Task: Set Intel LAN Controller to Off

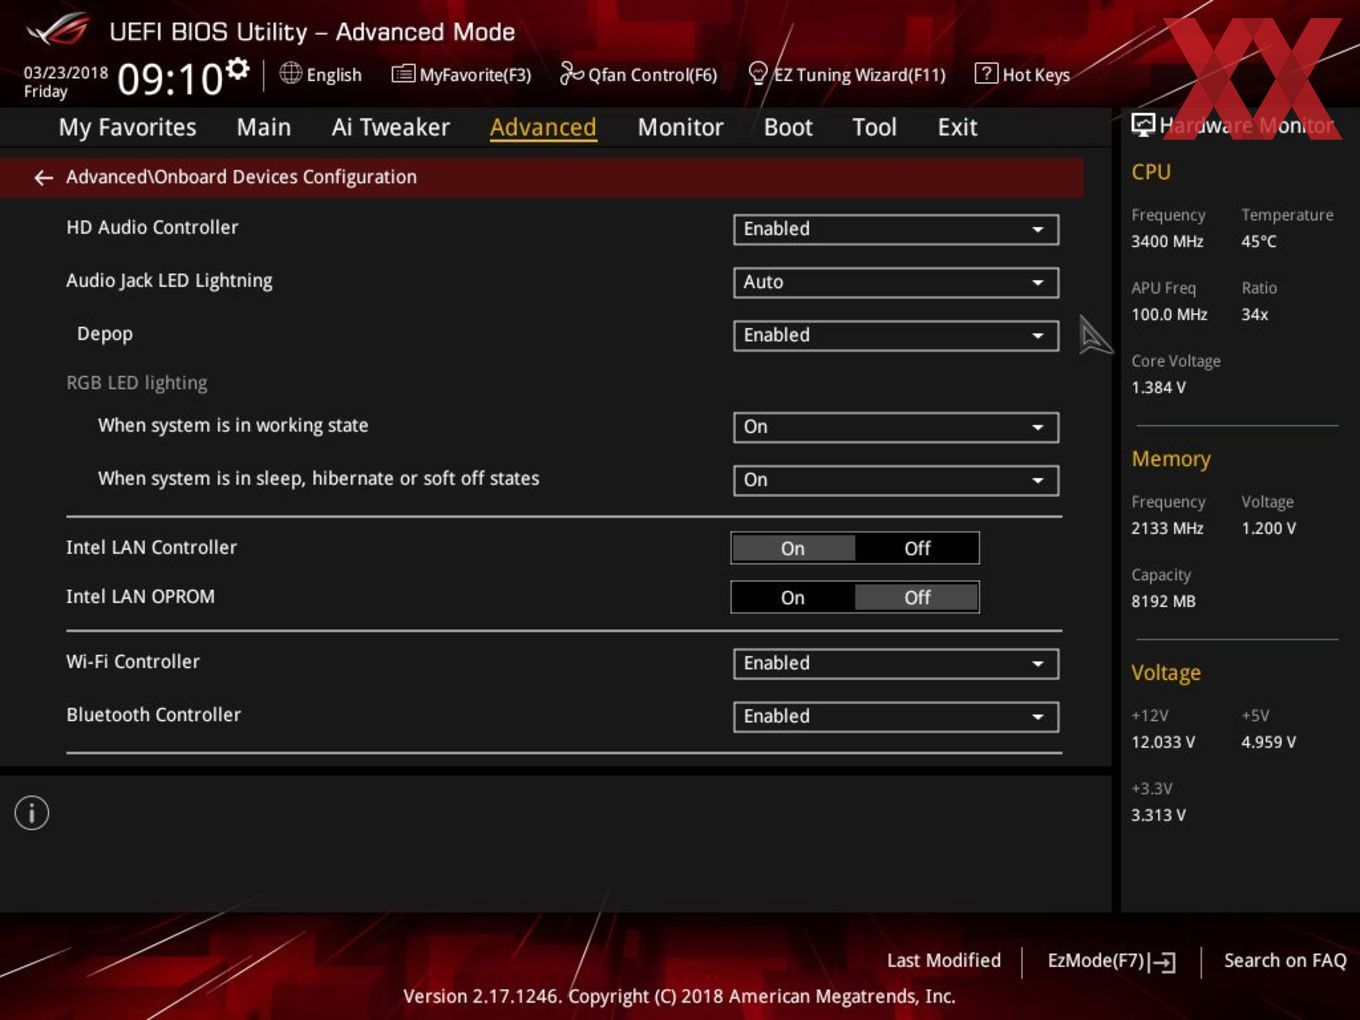Action: coord(917,548)
